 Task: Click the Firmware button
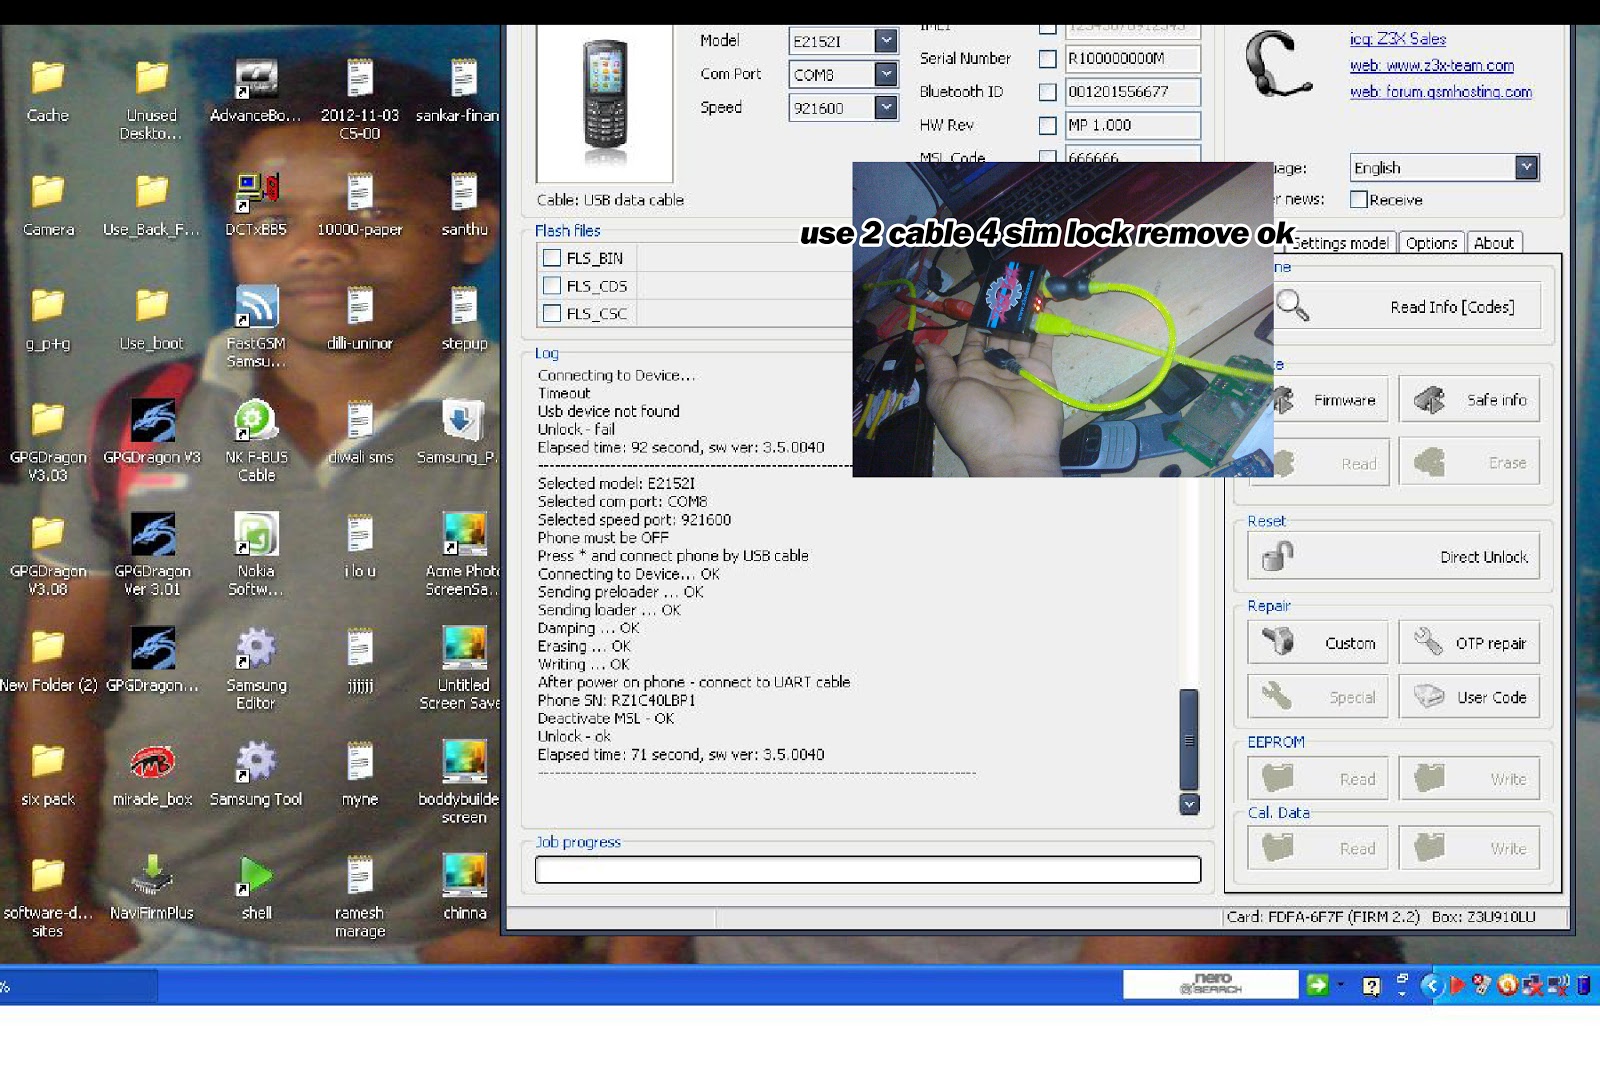click(1330, 400)
